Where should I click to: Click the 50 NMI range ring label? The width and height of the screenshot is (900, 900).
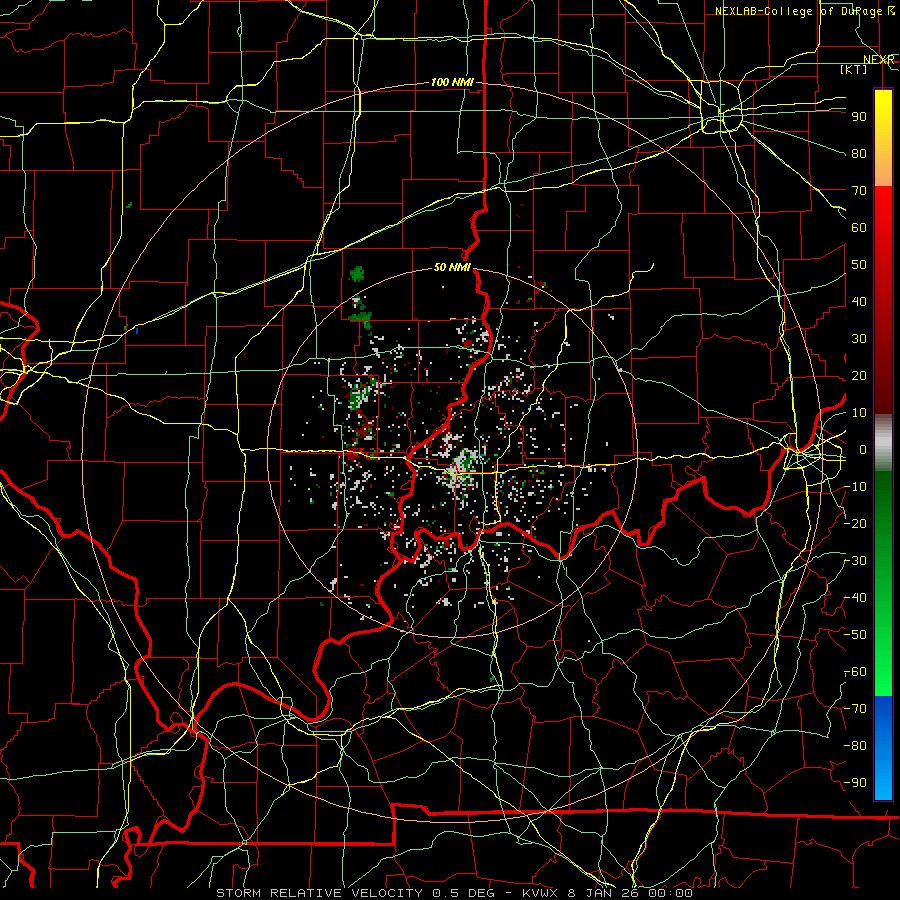click(x=452, y=267)
